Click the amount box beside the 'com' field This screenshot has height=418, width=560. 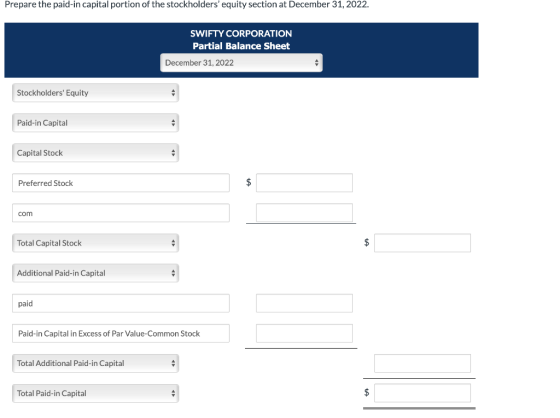[304, 213]
